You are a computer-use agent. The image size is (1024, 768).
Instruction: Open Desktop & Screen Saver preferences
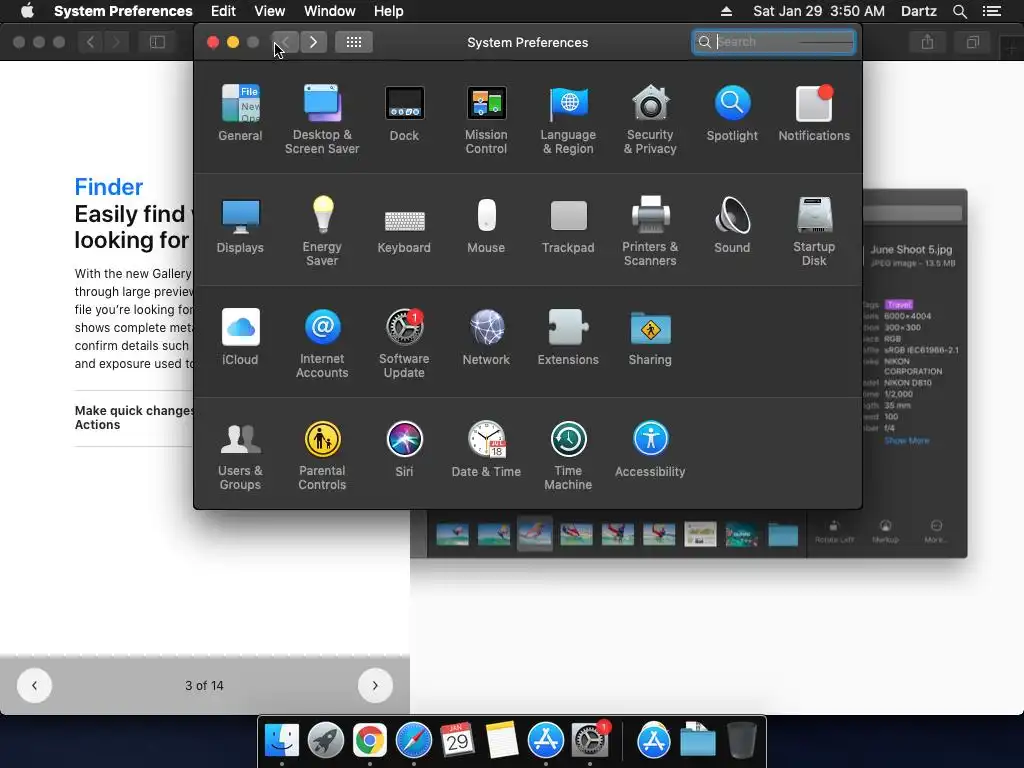click(x=322, y=119)
